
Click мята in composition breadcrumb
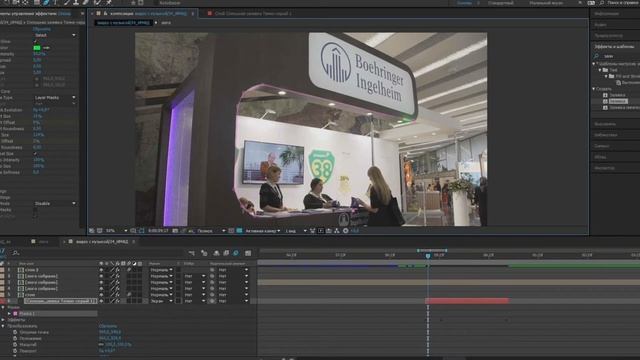(x=166, y=22)
